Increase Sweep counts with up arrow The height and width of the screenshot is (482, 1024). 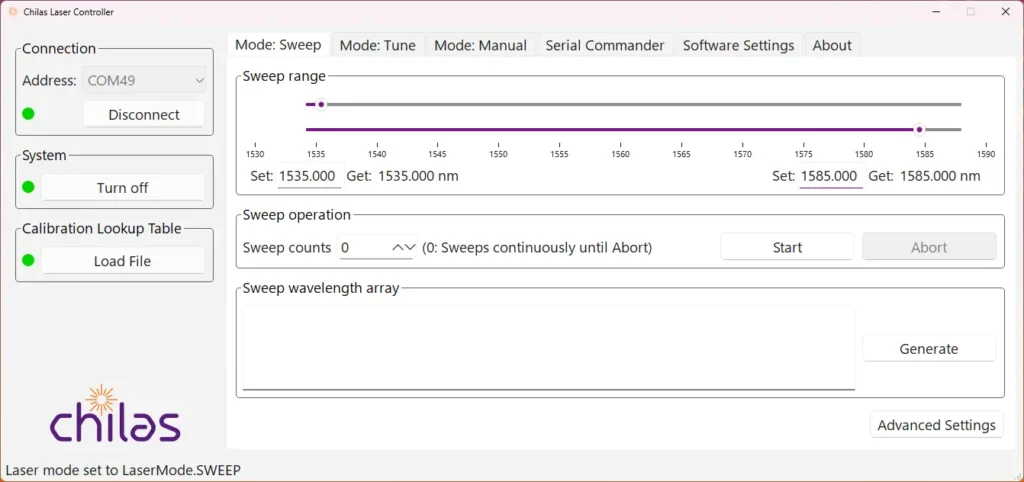tap(397, 248)
